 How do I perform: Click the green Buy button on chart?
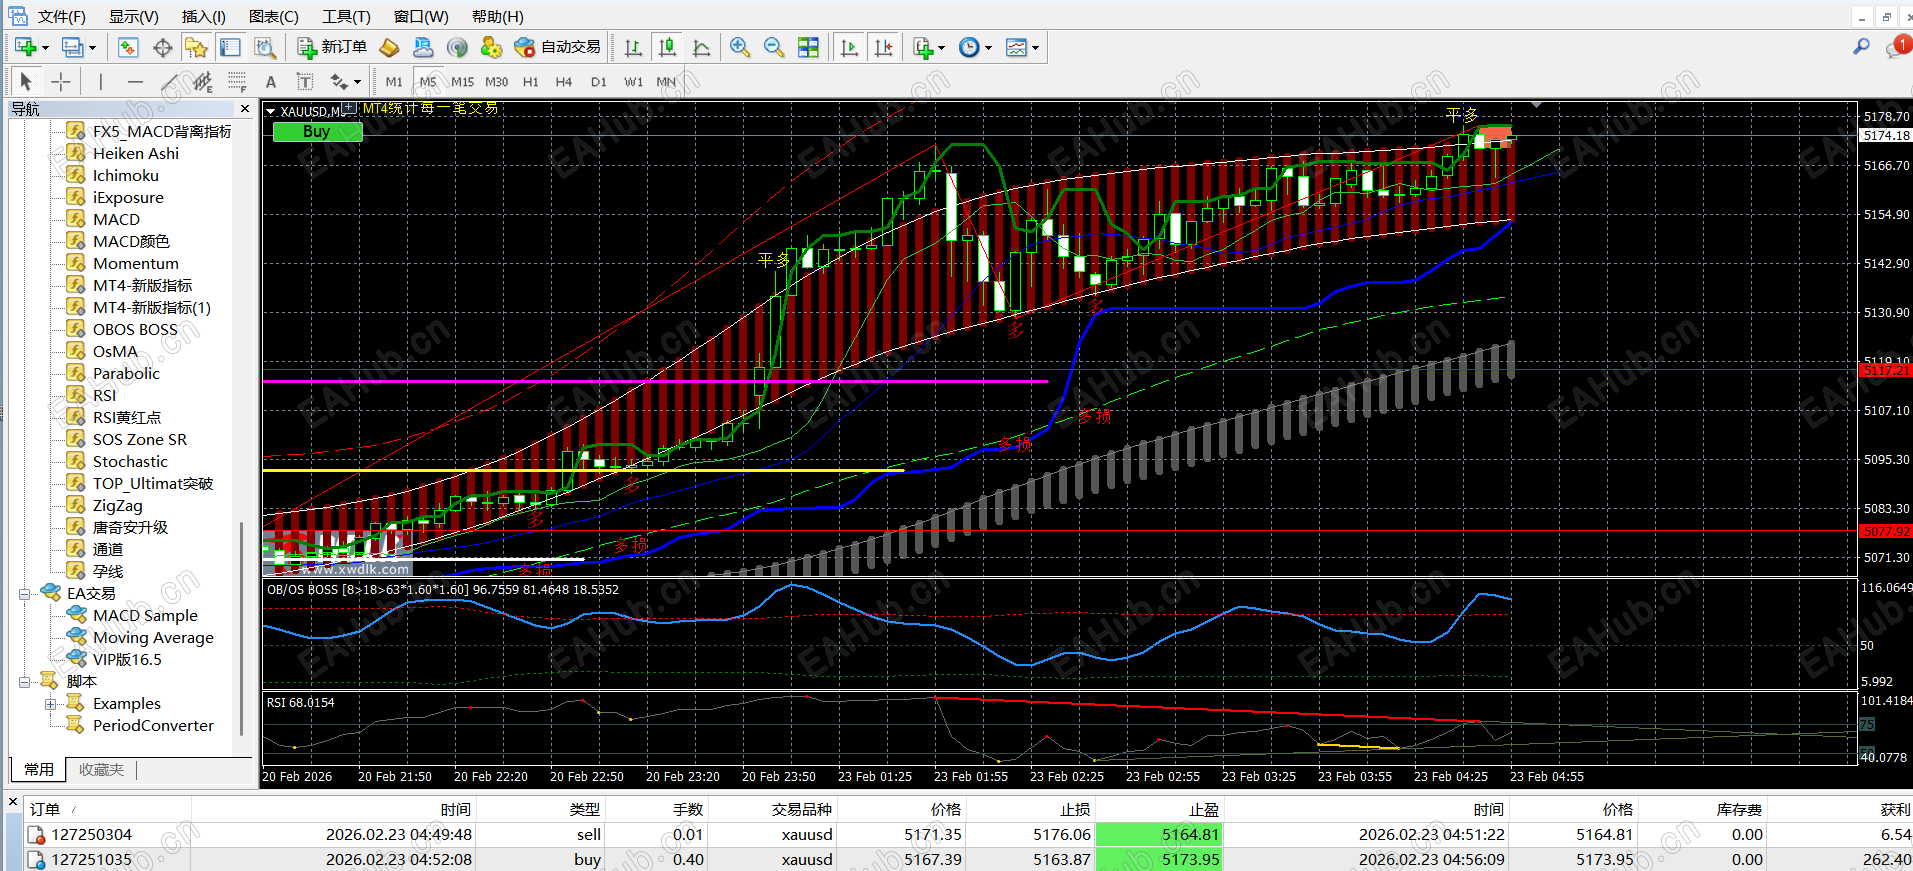point(317,132)
